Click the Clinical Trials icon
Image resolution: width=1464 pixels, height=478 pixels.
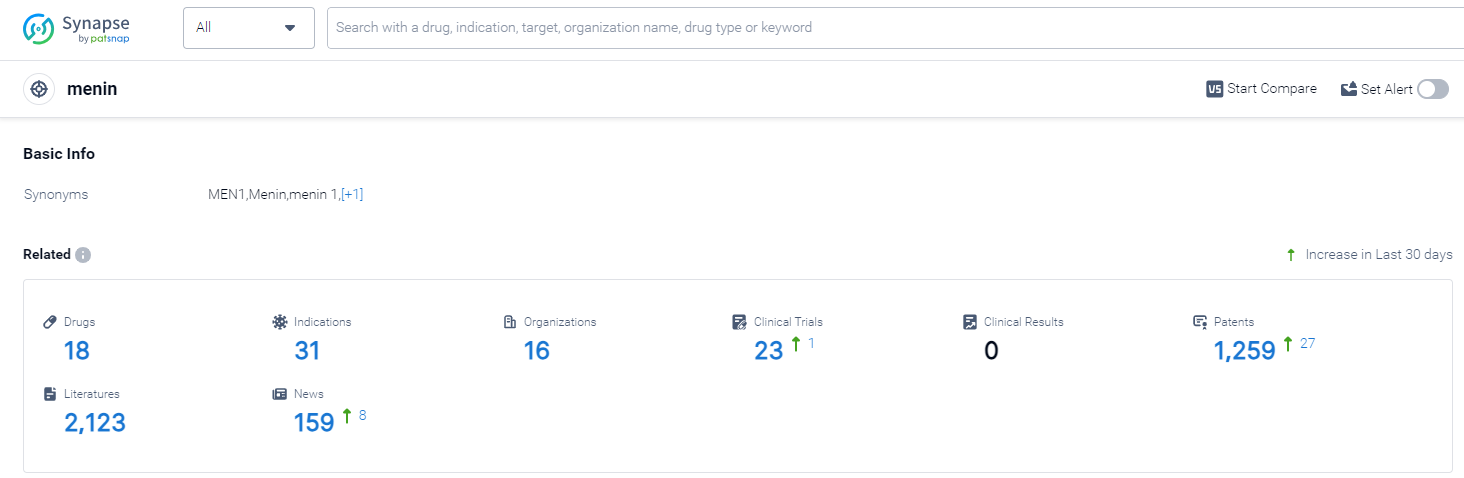coord(740,322)
